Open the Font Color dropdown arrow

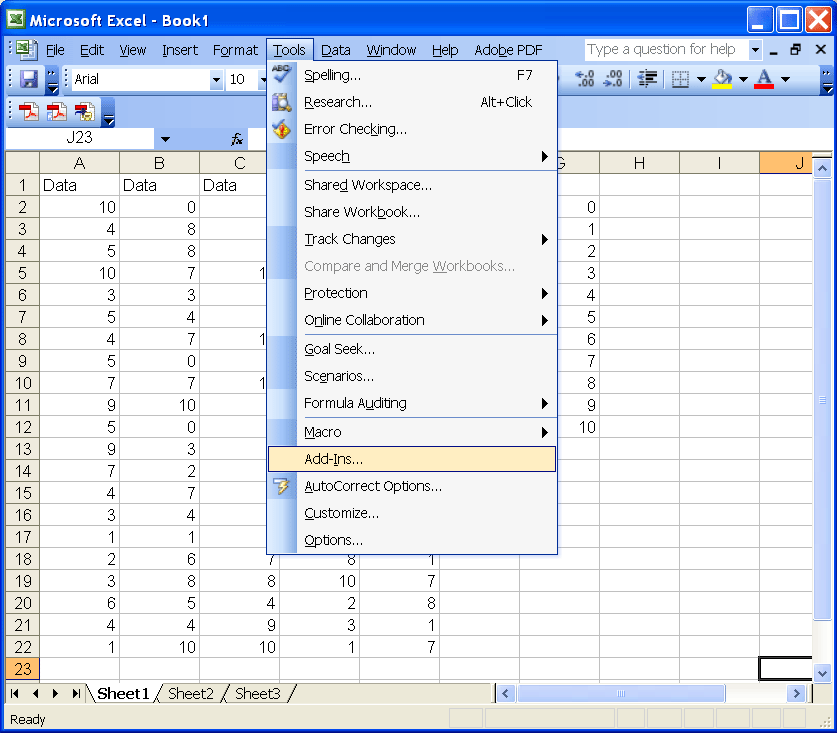click(785, 80)
